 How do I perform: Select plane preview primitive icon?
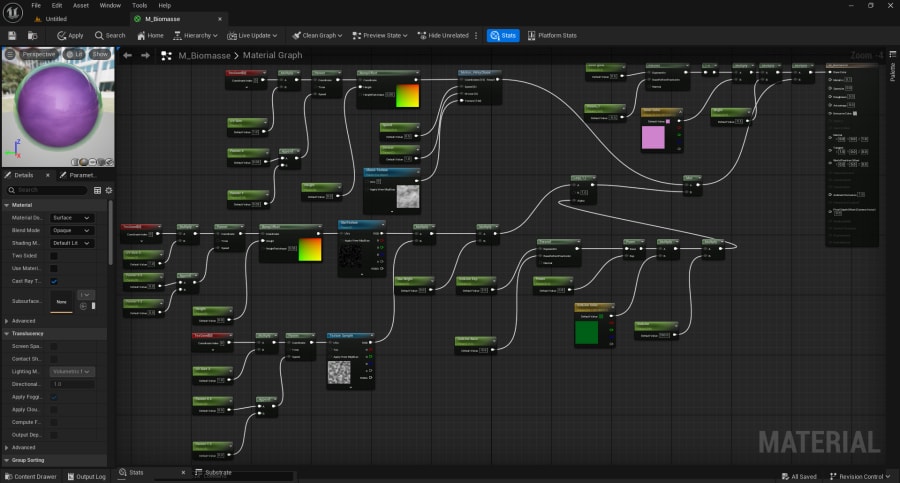pos(92,162)
